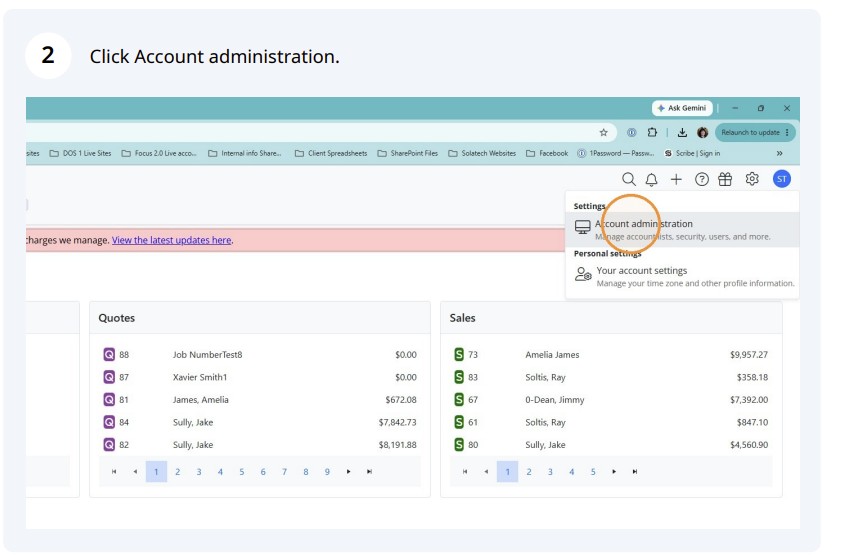Open the gift box icon
845x557 pixels.
(x=725, y=179)
